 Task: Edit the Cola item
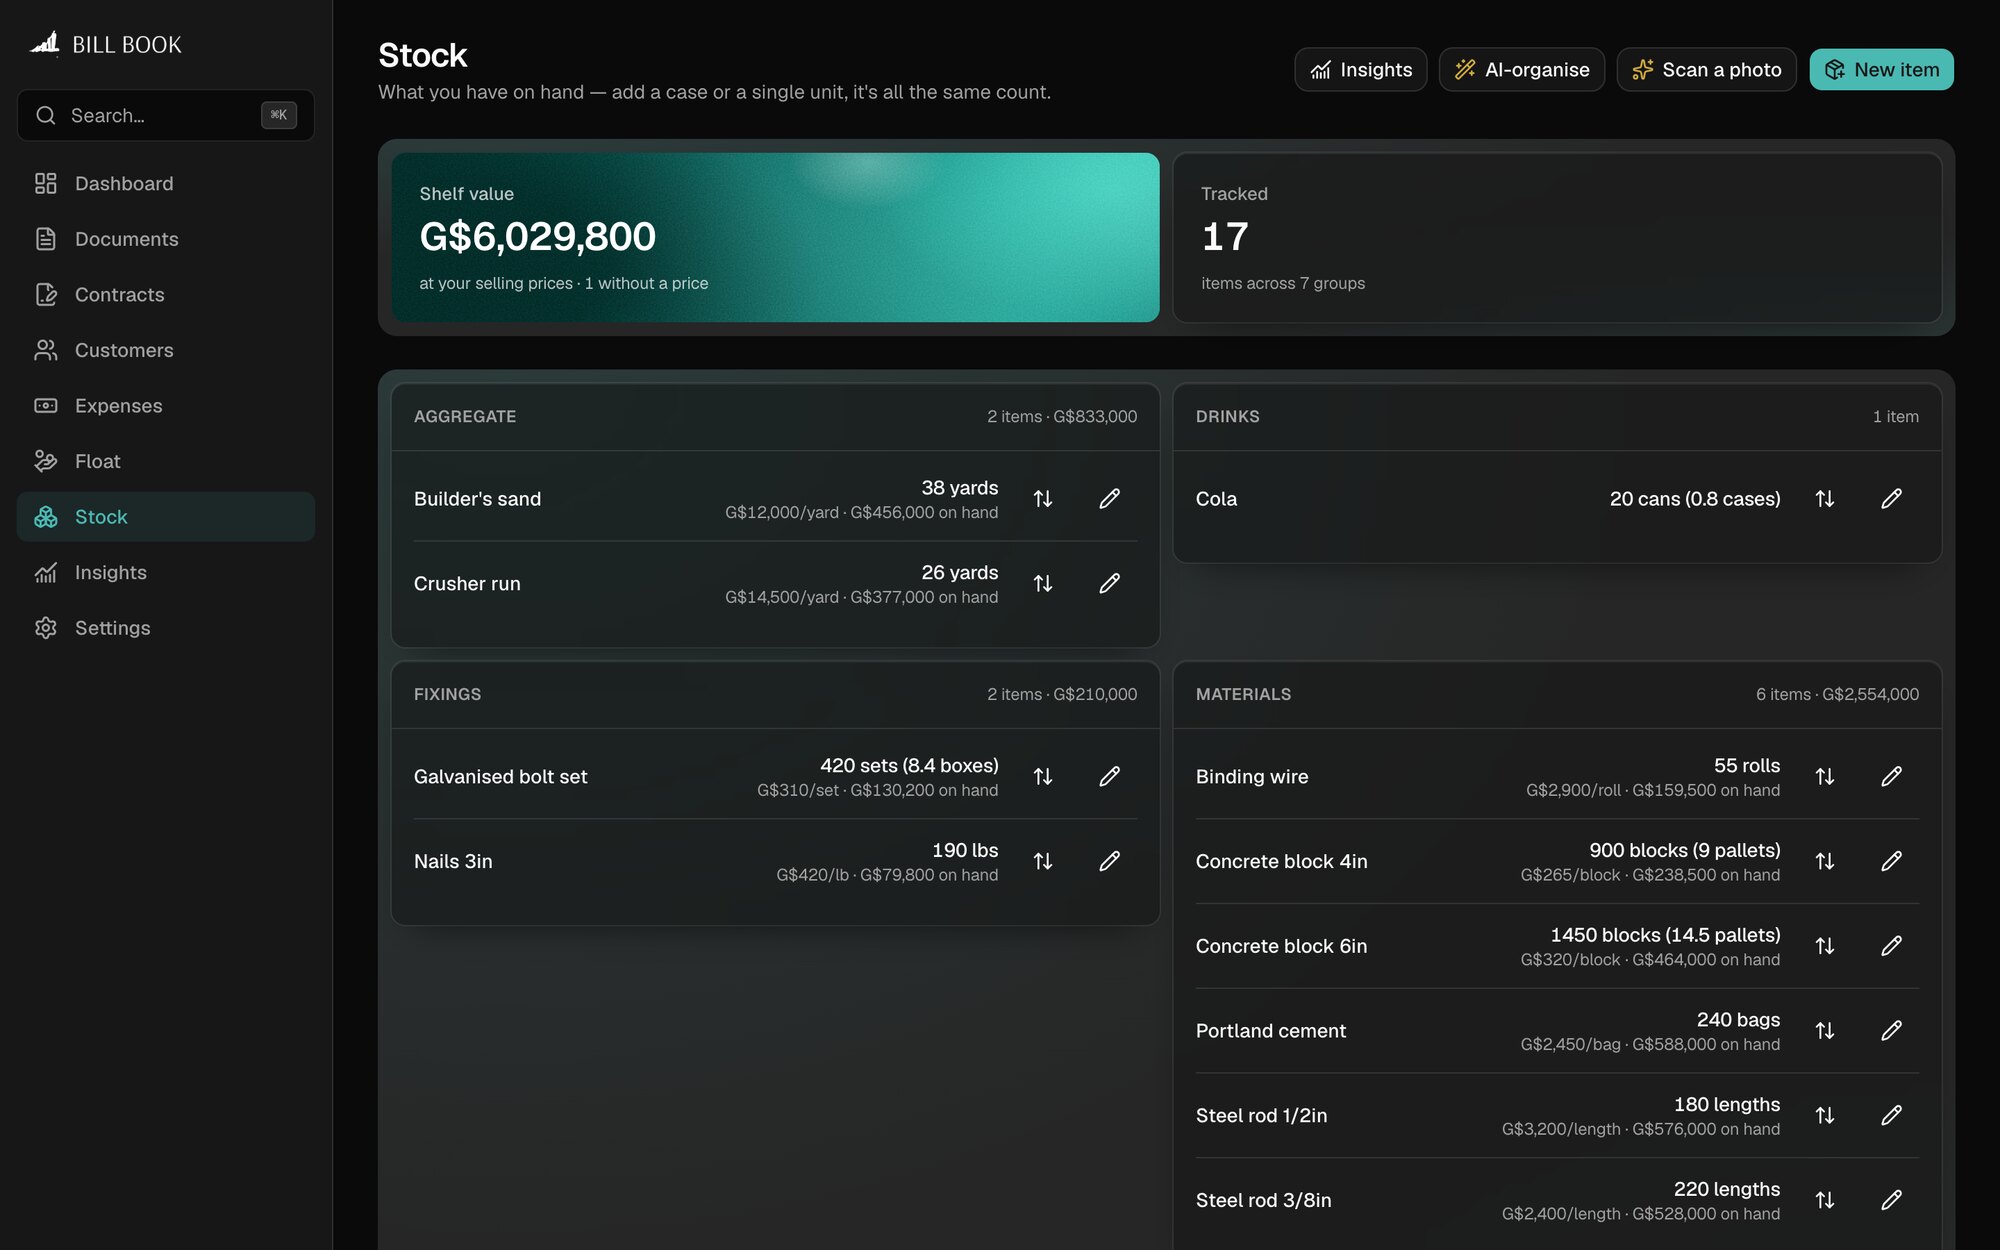1892,499
